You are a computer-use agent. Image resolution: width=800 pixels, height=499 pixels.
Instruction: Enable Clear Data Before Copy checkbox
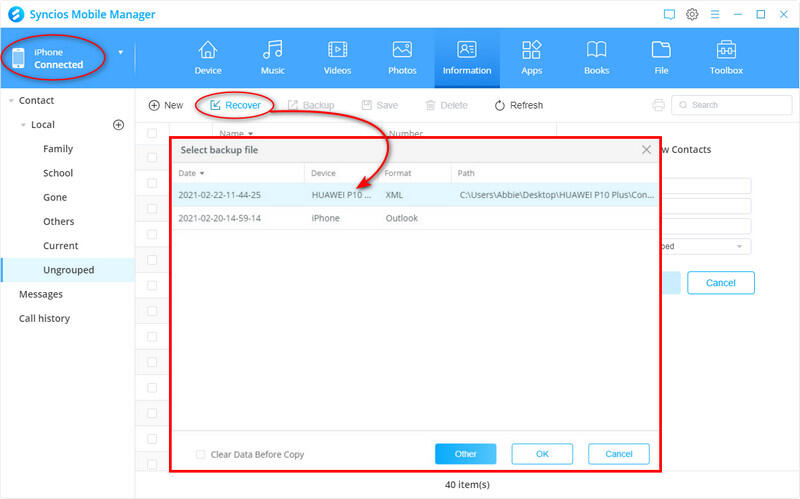pos(201,454)
